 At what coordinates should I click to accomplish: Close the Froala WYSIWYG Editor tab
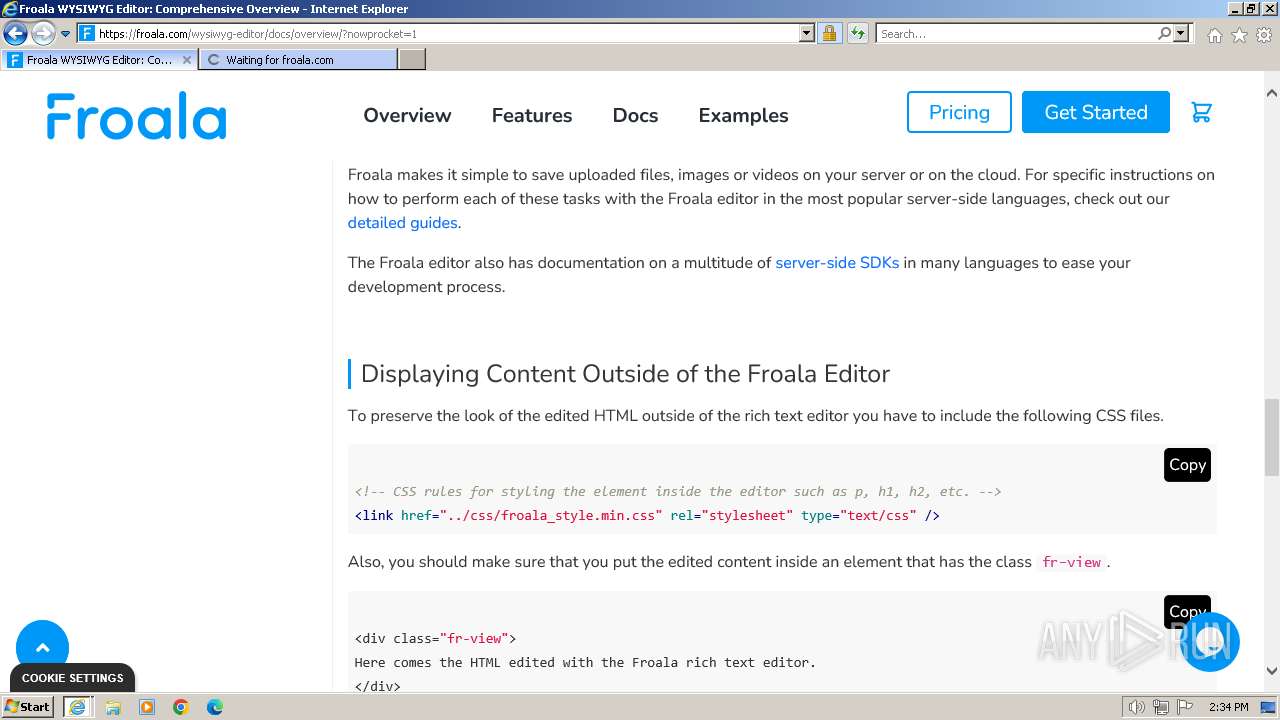click(x=186, y=59)
